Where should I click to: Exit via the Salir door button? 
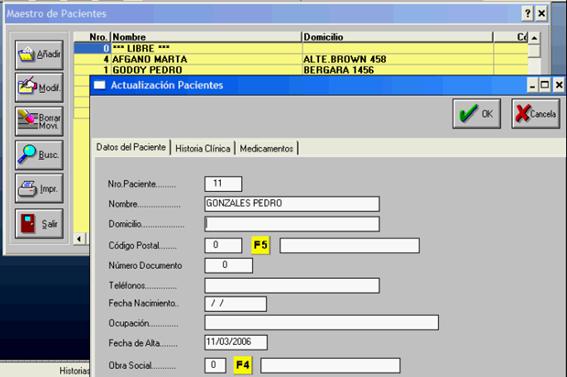[x=39, y=223]
